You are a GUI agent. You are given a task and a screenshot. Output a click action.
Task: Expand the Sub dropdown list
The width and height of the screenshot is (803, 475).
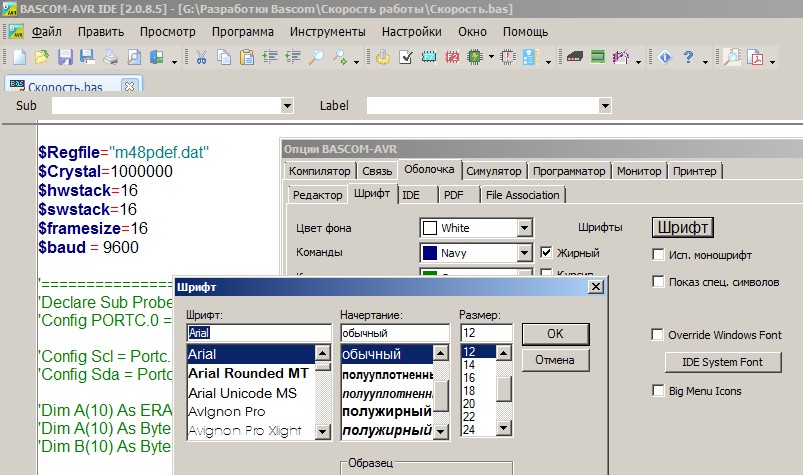pyautogui.click(x=287, y=106)
